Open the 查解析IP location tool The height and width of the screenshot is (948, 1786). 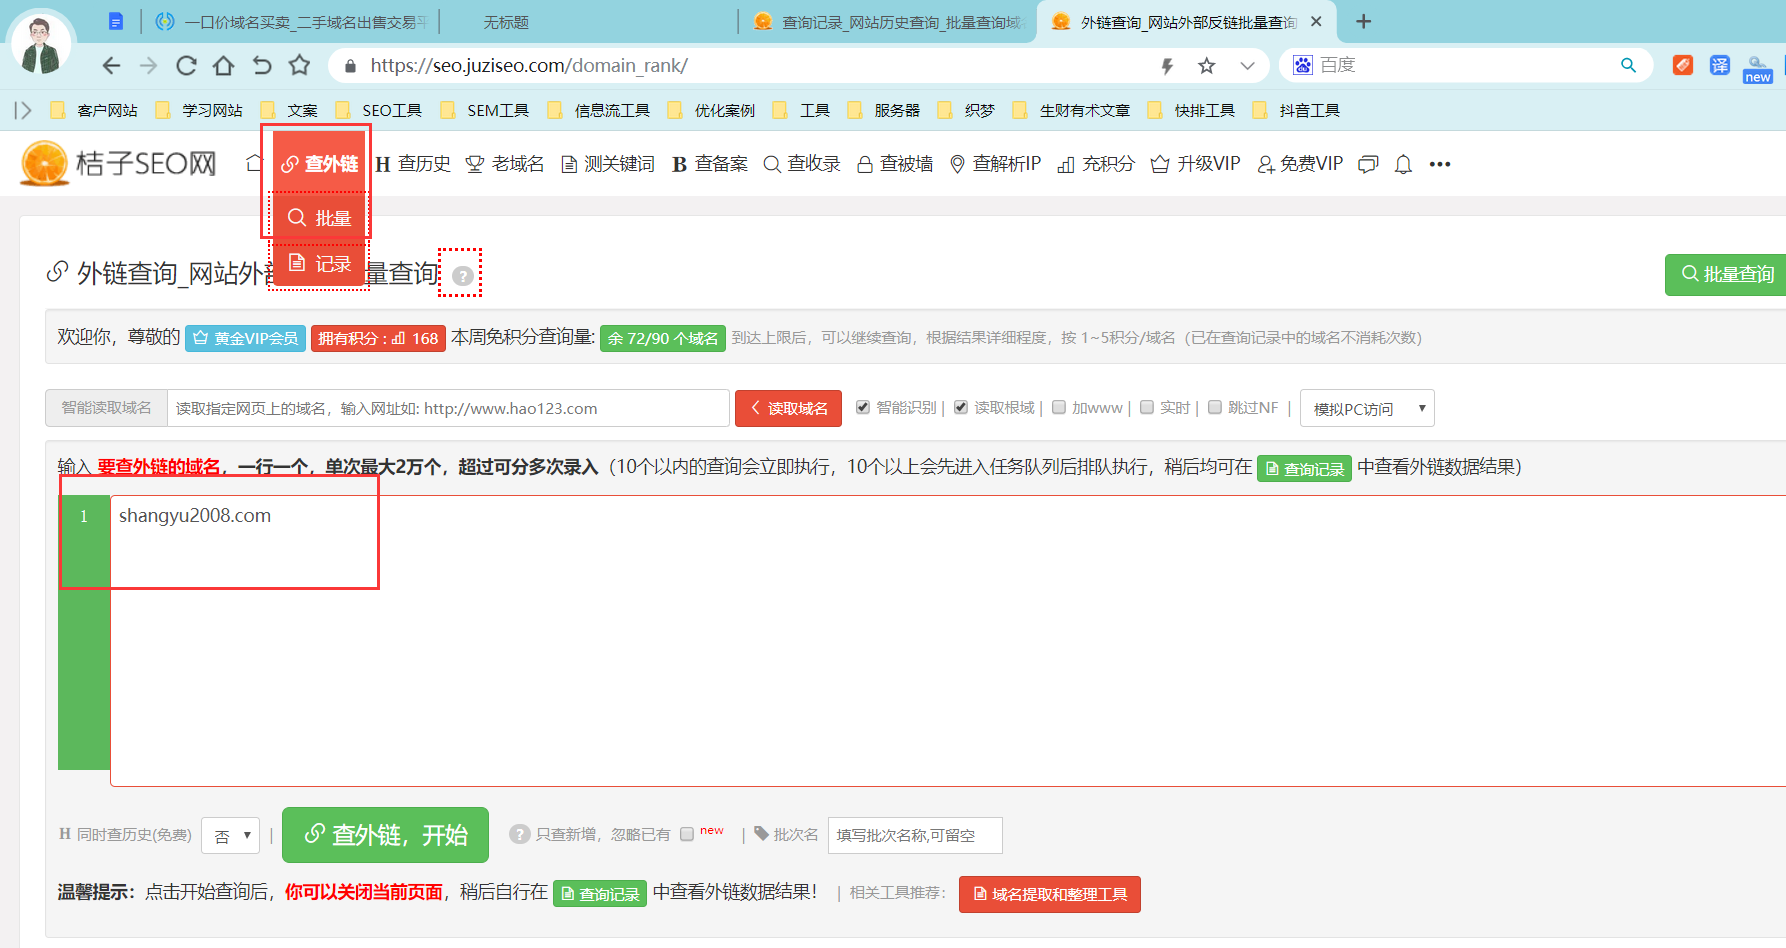coord(995,163)
